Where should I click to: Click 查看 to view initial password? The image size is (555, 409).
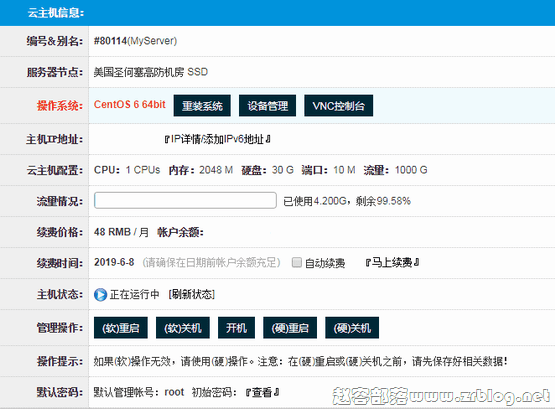coord(262,392)
